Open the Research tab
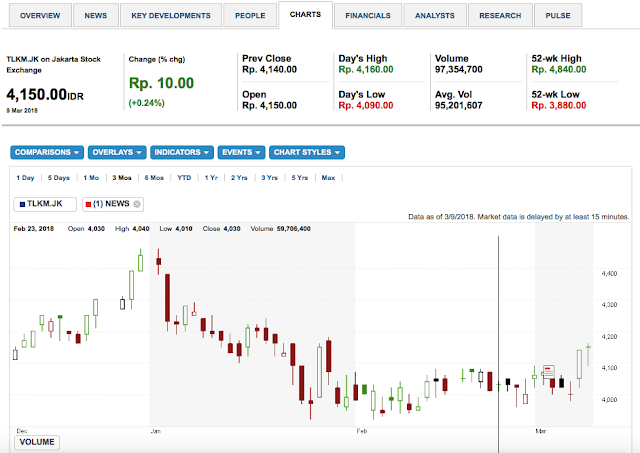 500,16
